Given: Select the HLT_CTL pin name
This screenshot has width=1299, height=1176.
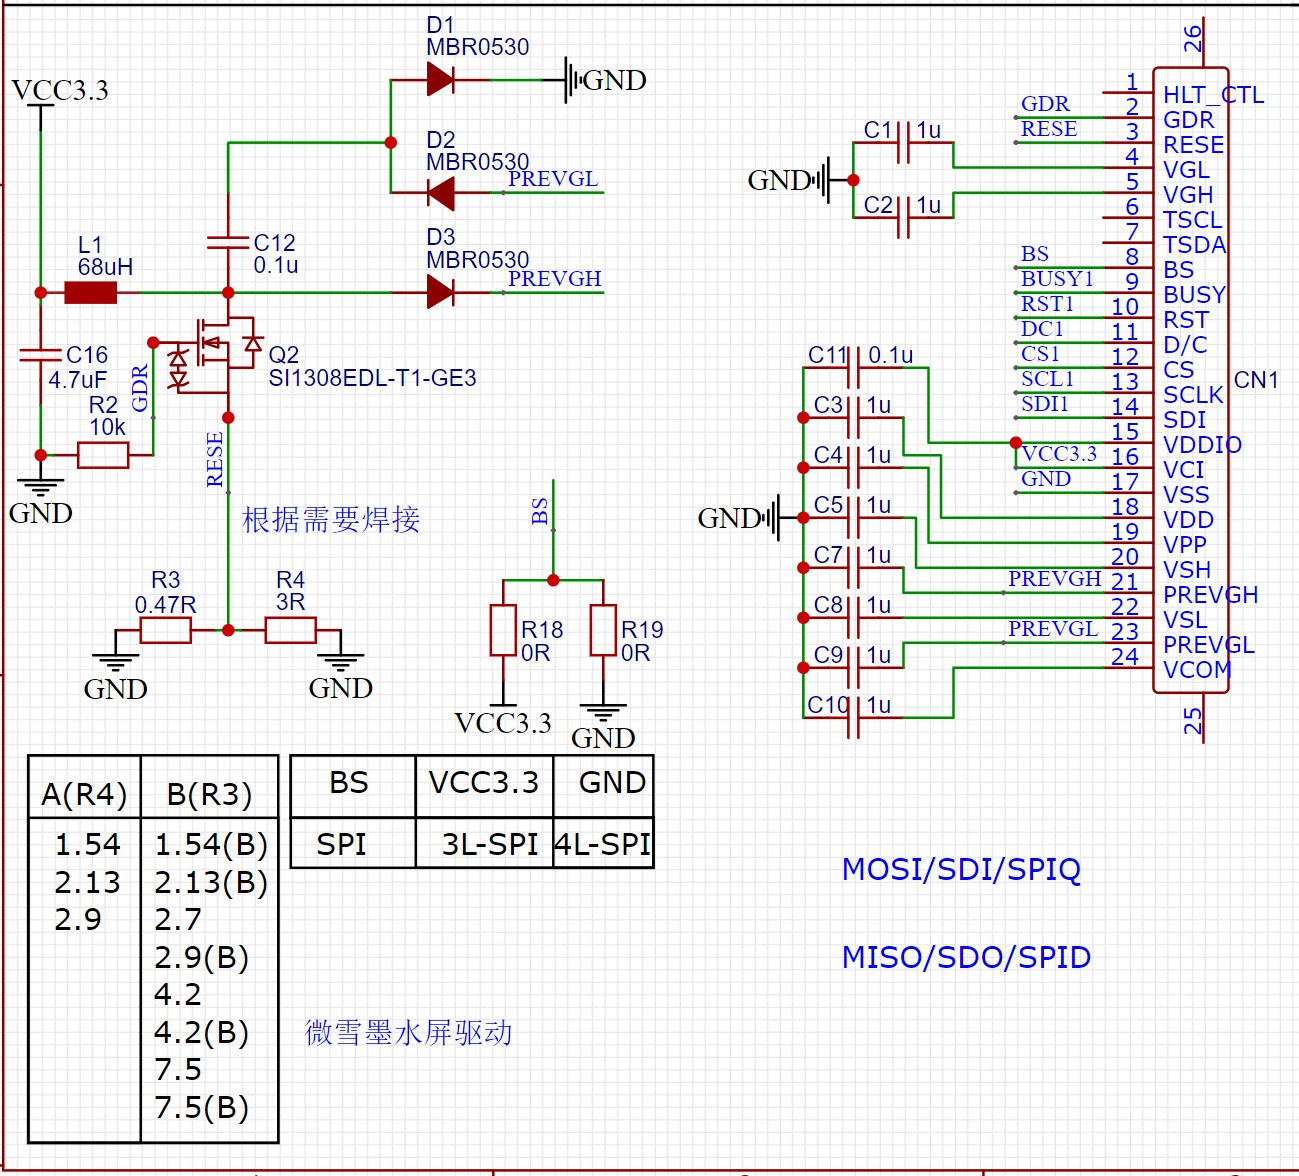Looking at the screenshot, I should 1213,95.
